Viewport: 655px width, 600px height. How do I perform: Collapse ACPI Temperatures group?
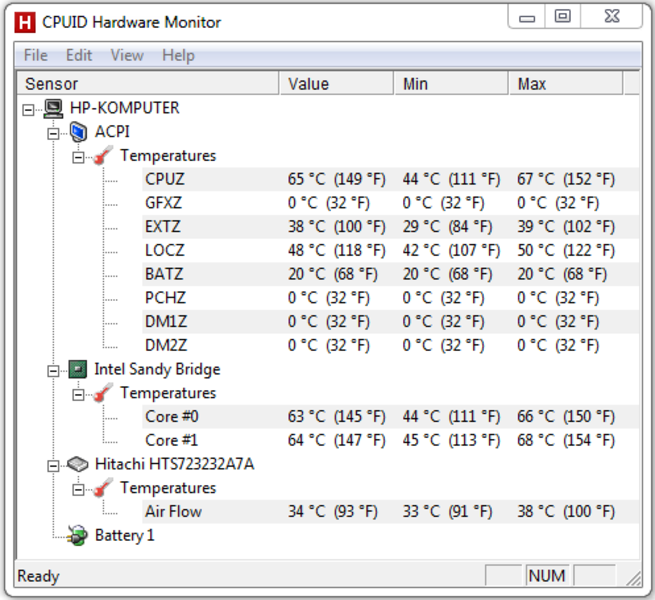pos(79,158)
